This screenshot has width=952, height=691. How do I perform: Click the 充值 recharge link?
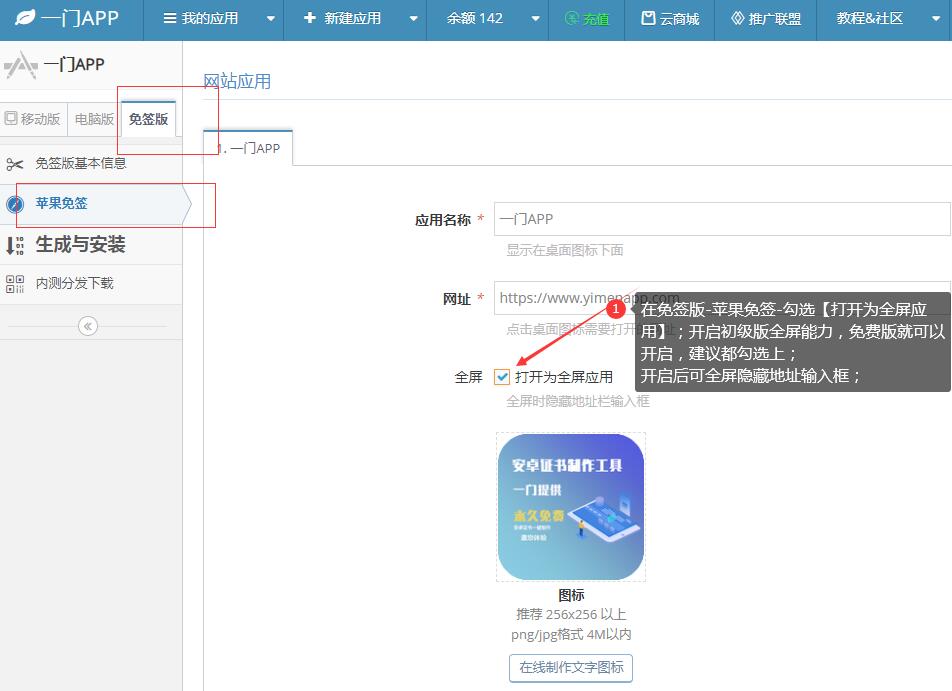[586, 20]
